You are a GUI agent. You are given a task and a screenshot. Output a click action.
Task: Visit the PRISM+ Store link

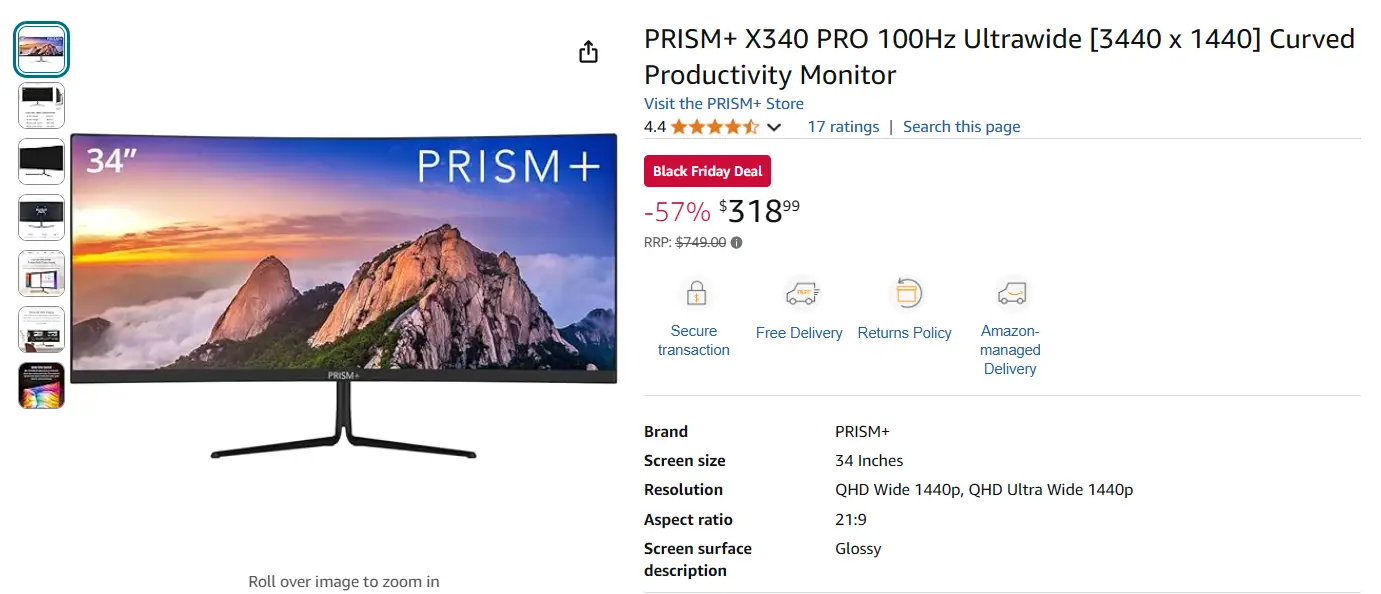pyautogui.click(x=723, y=103)
